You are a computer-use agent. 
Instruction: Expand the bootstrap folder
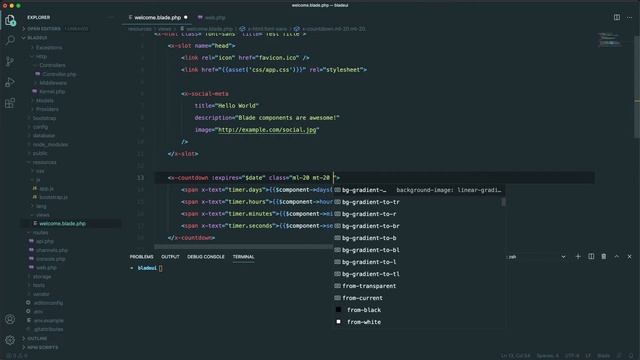pos(44,118)
